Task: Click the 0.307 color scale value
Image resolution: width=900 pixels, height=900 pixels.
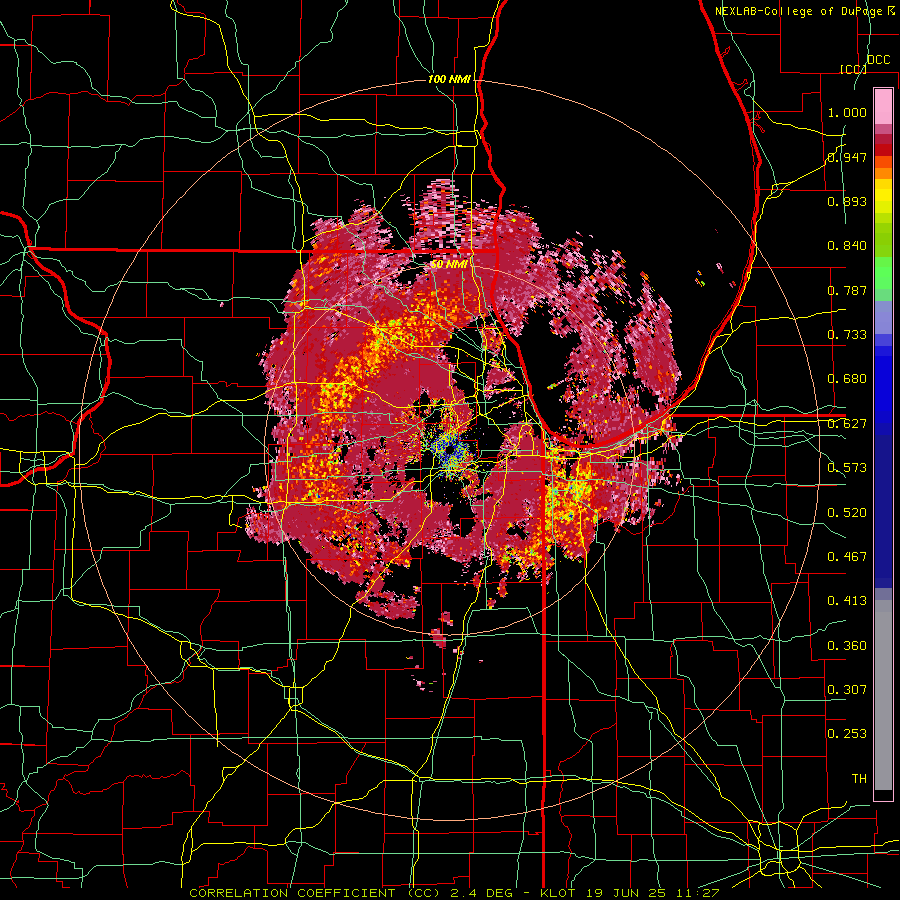Action: (x=847, y=690)
